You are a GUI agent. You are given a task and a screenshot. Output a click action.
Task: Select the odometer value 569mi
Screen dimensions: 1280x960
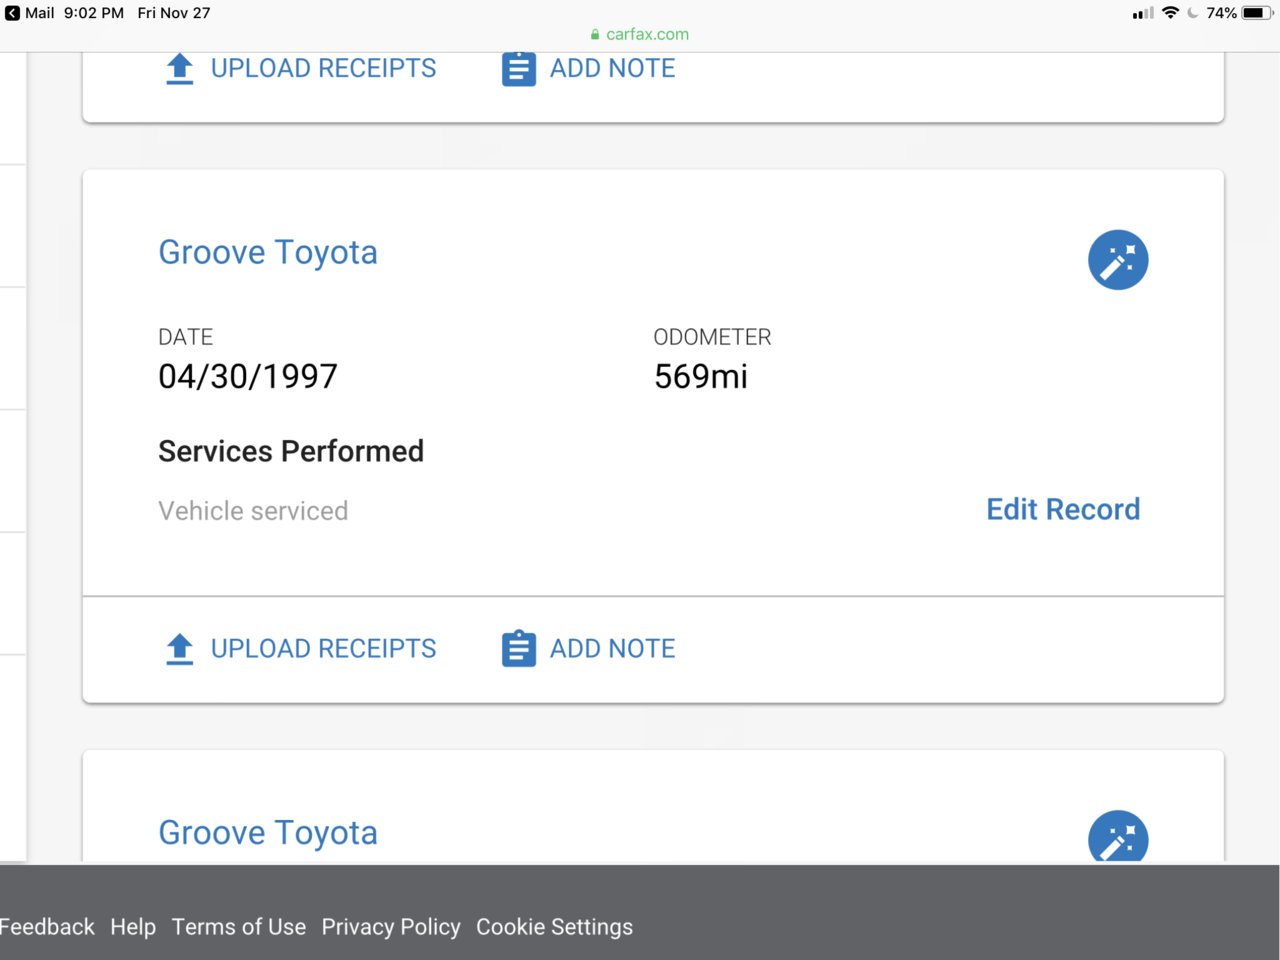(x=701, y=377)
